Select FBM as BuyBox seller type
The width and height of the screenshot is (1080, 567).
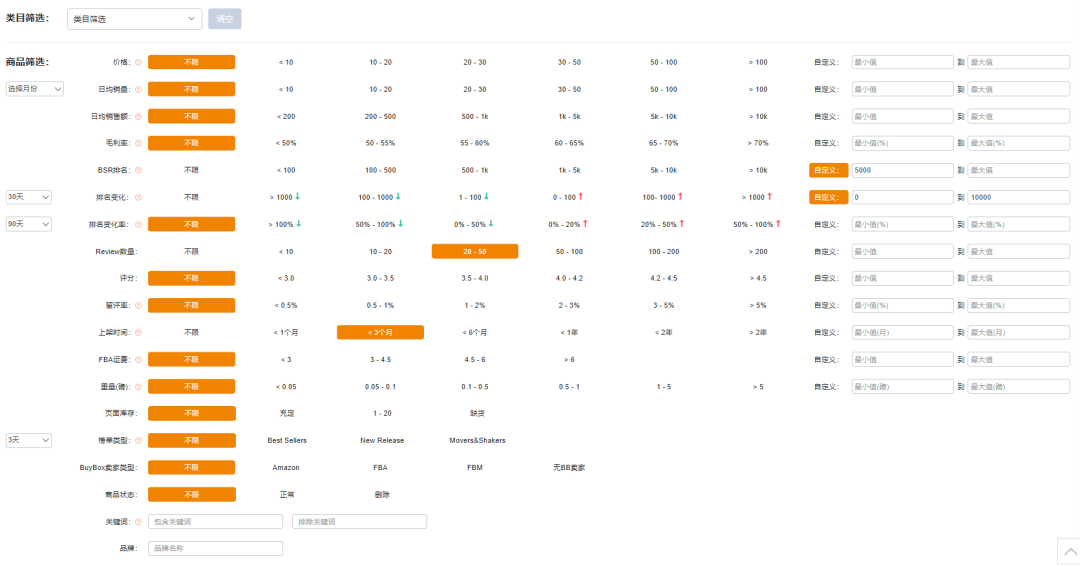pyautogui.click(x=475, y=467)
